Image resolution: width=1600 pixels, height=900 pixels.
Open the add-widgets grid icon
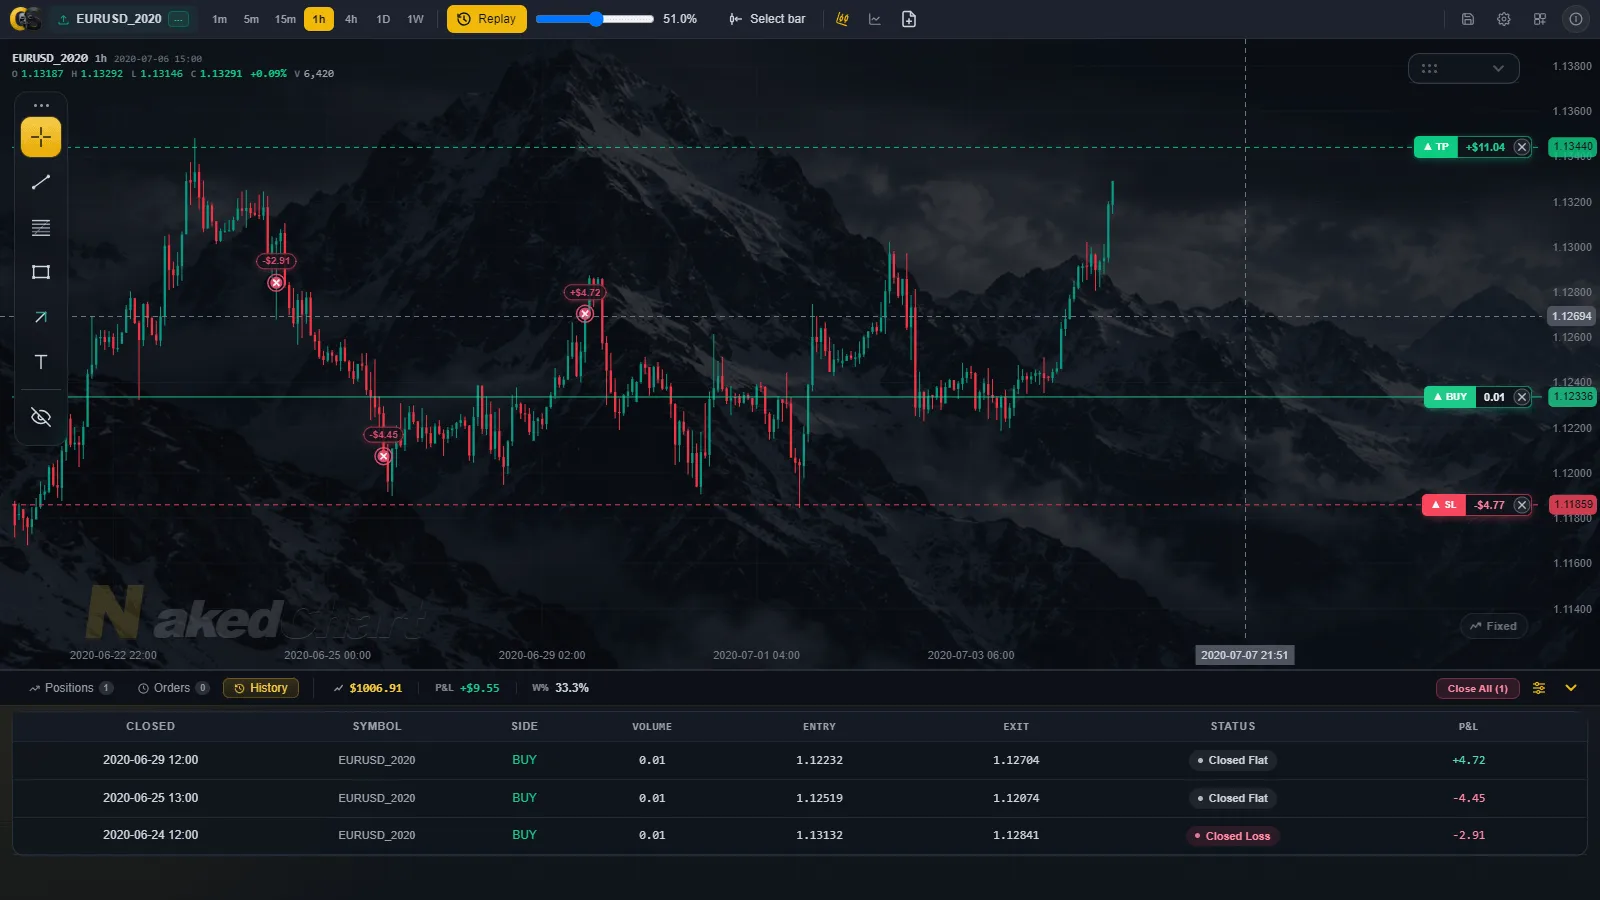pyautogui.click(x=1540, y=19)
